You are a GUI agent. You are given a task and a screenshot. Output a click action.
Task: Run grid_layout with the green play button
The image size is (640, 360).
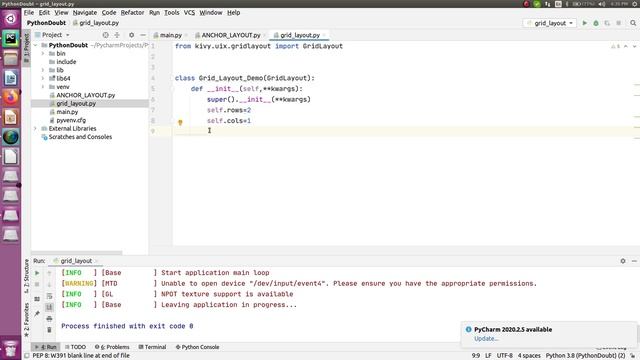tap(584, 23)
